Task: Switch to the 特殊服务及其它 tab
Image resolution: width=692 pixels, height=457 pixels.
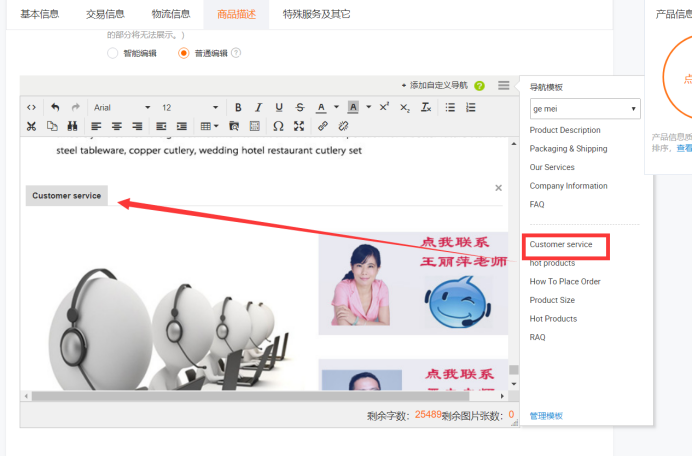Action: click(316, 14)
